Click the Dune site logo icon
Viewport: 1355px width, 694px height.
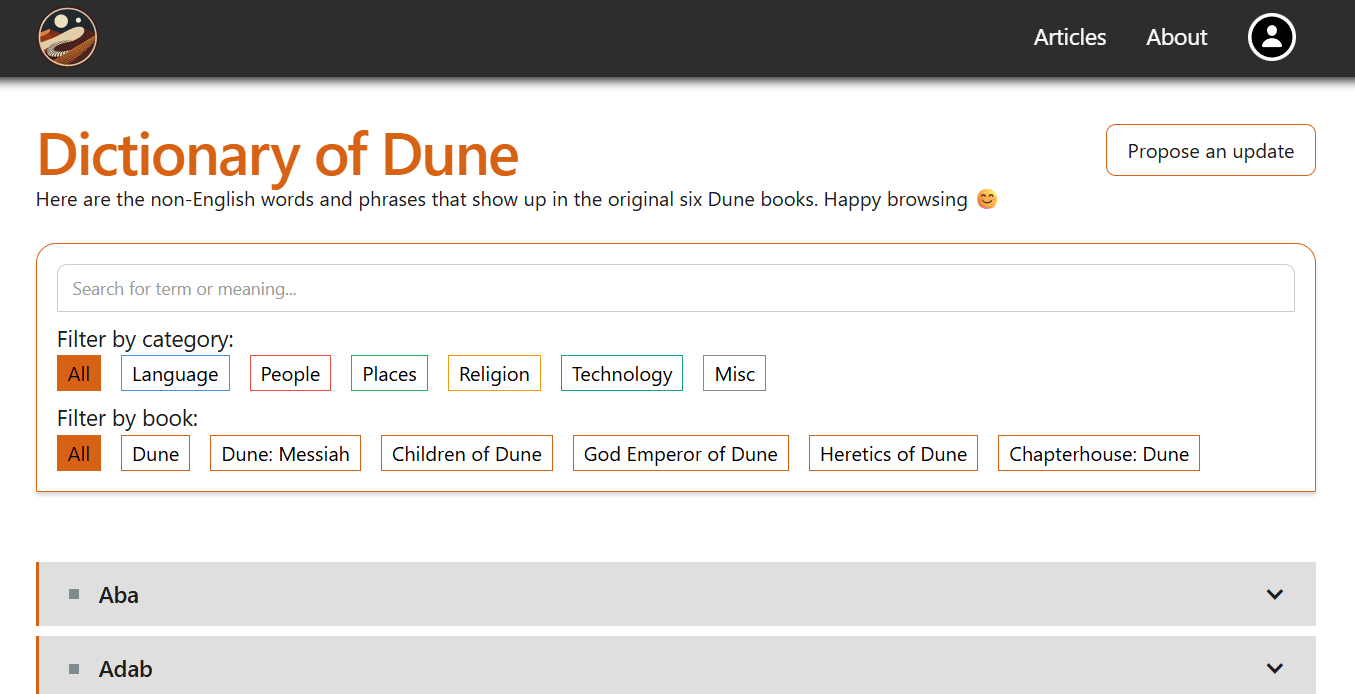click(x=68, y=37)
